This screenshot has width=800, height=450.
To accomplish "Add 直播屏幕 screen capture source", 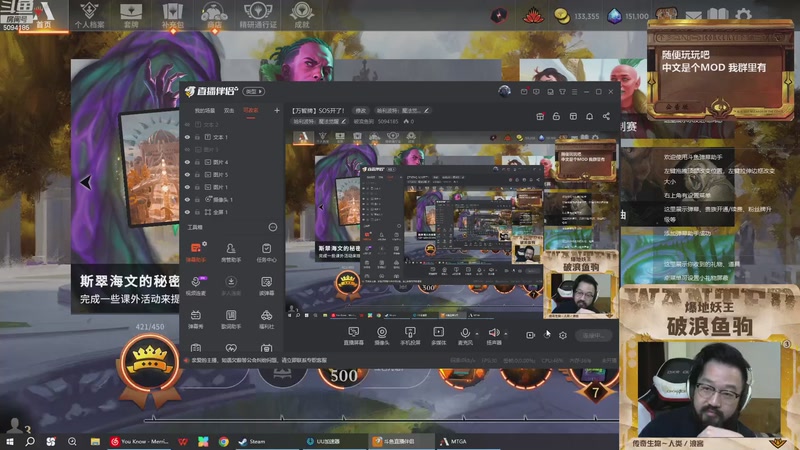I will coord(353,336).
